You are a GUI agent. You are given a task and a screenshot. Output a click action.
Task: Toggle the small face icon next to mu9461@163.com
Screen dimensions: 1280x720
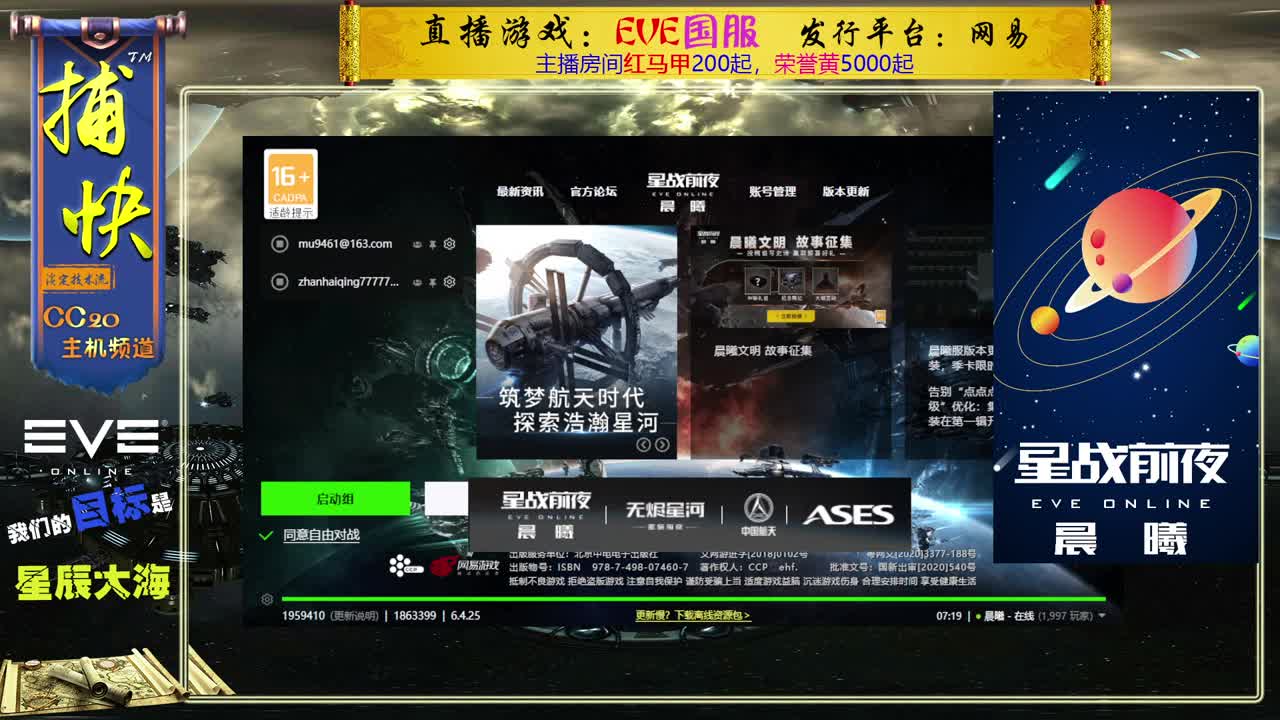418,244
